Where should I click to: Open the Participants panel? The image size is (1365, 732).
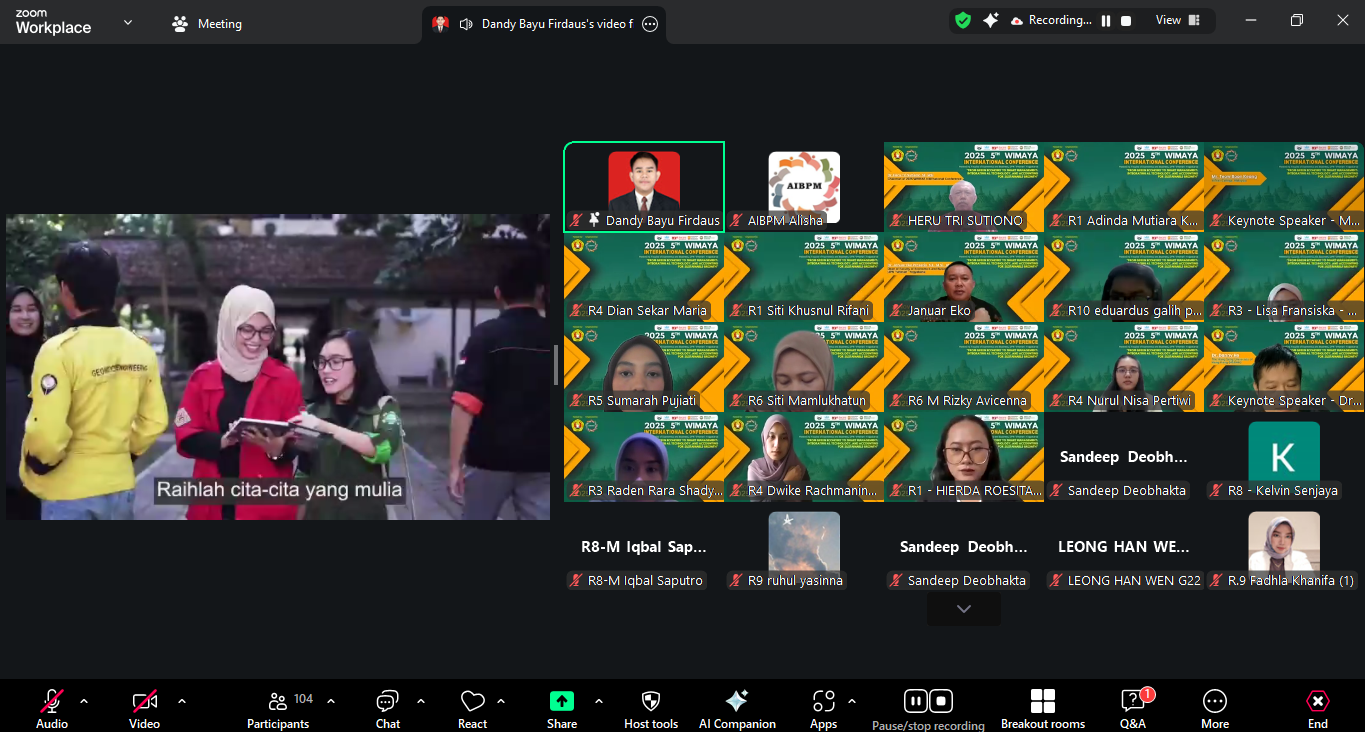pos(278,708)
